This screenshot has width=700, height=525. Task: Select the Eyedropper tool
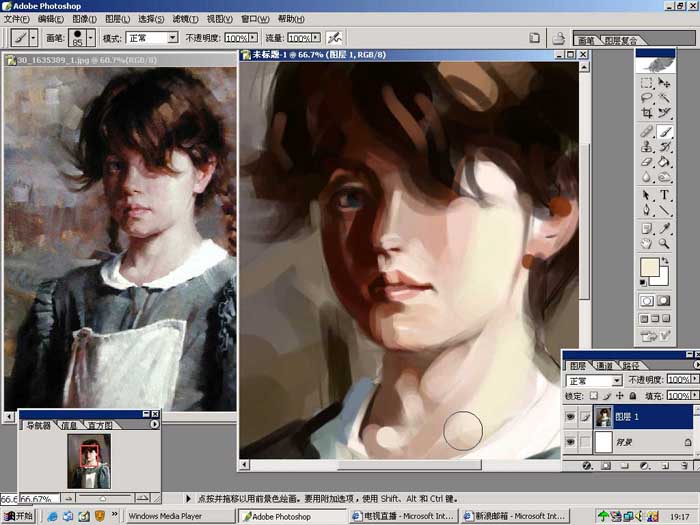click(x=664, y=229)
